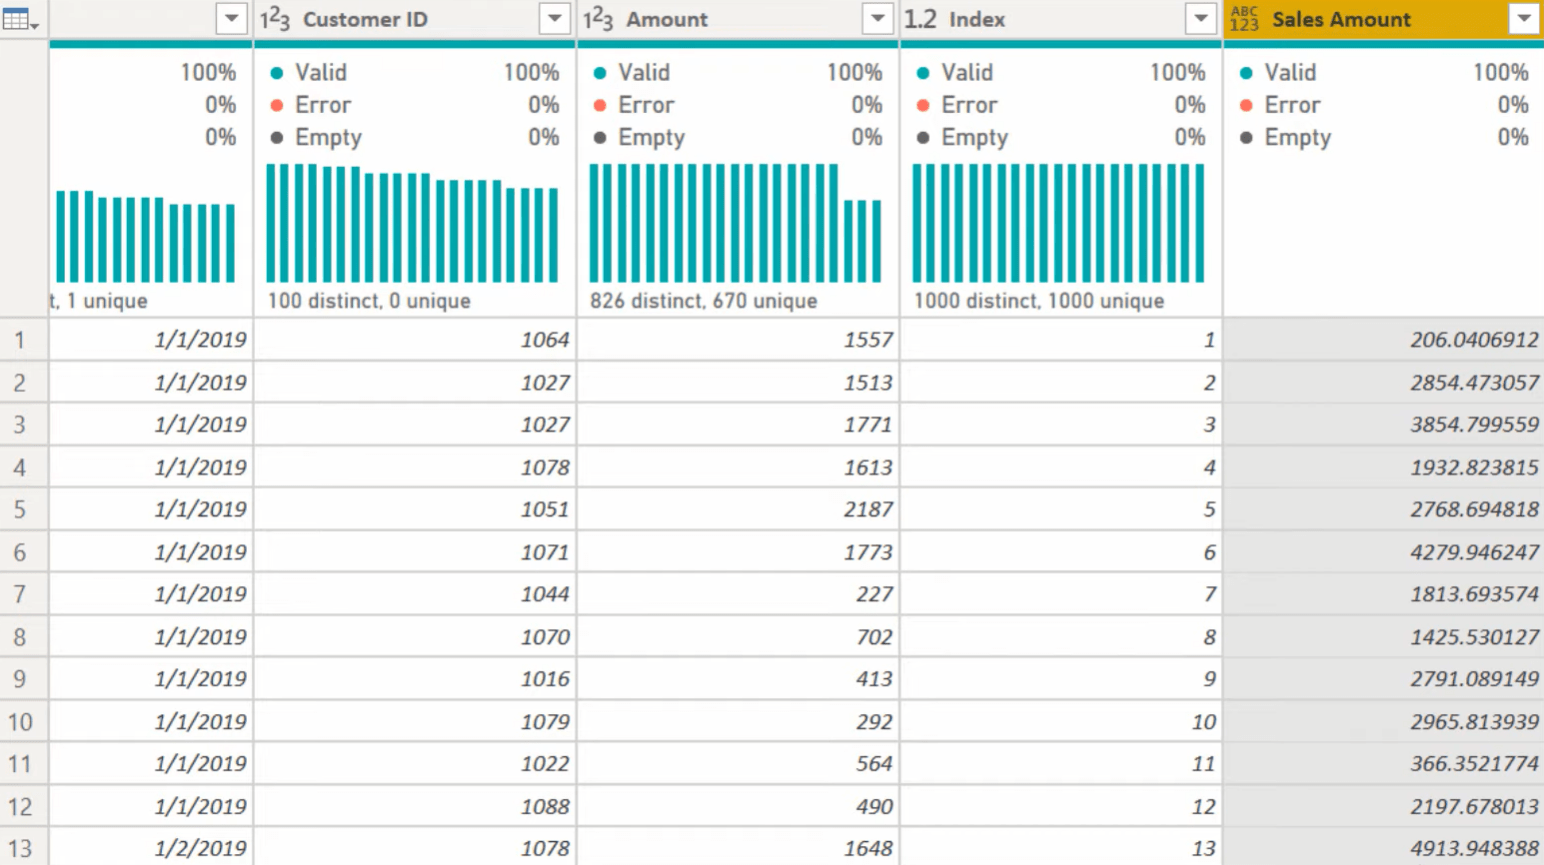Select Amount cell 1513
The width and height of the screenshot is (1544, 865).
pos(738,382)
